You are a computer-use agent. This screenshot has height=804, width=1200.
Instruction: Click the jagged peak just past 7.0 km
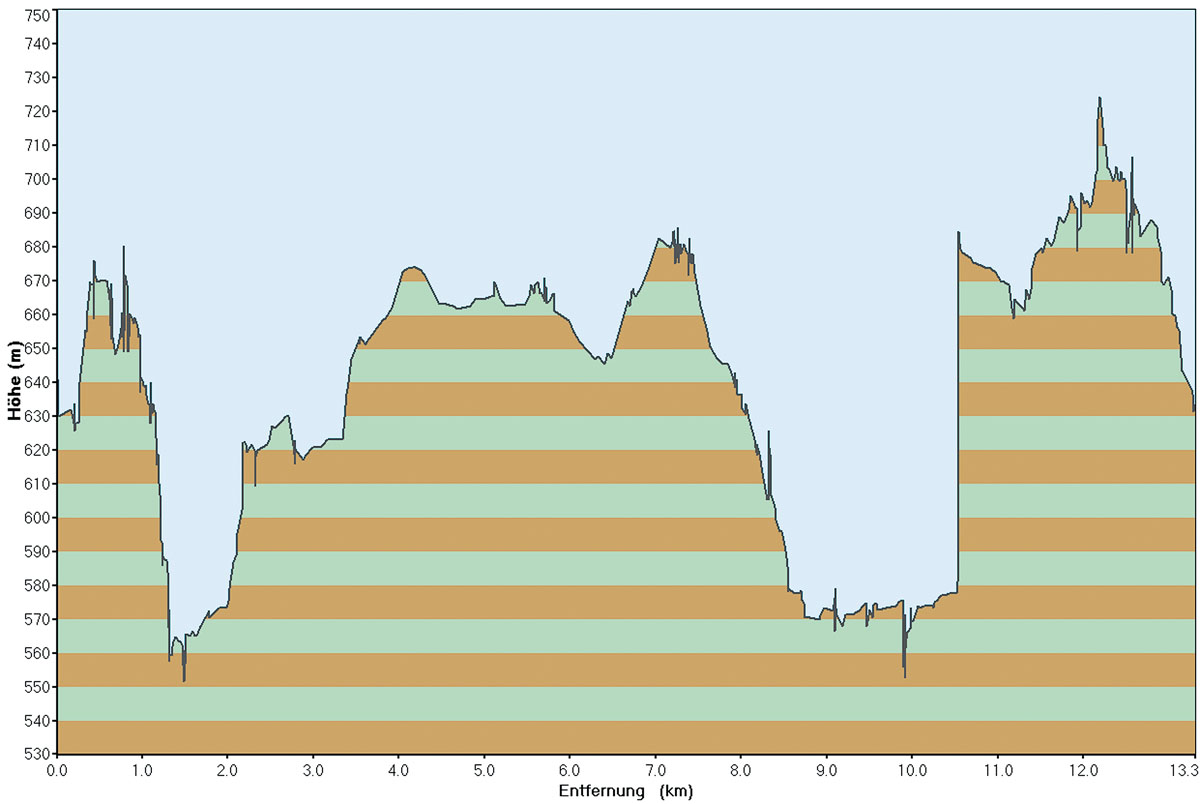pos(676,231)
